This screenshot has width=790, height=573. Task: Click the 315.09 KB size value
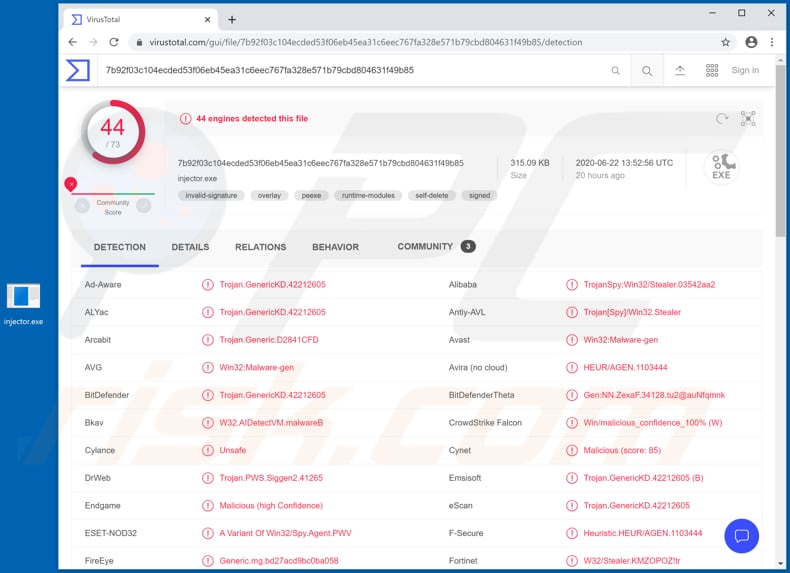(x=530, y=163)
